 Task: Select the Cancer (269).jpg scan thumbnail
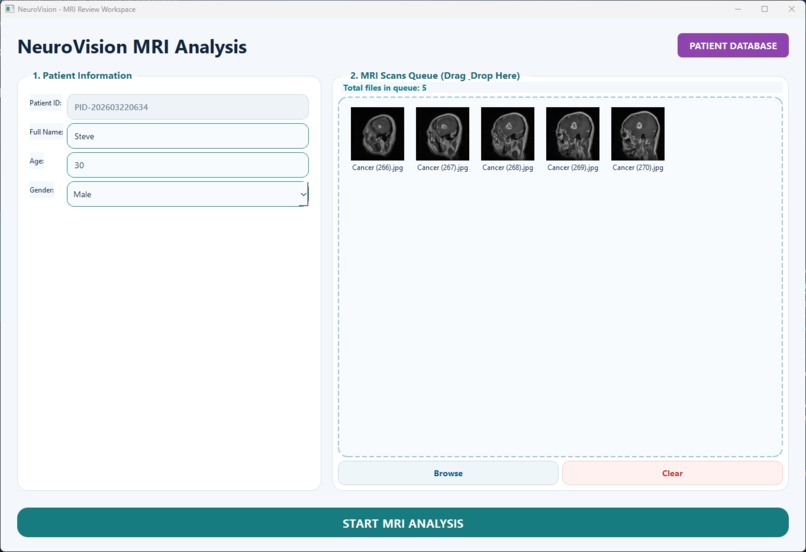(x=573, y=134)
